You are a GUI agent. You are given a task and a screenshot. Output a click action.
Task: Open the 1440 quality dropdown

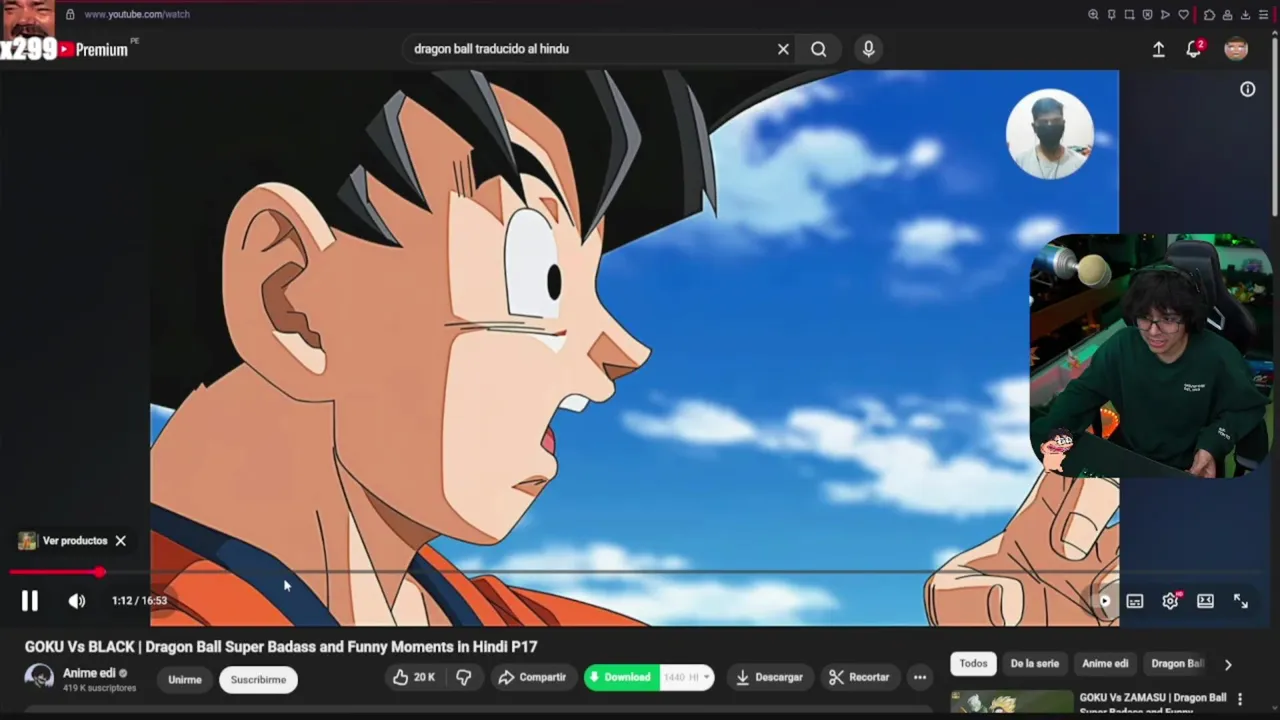point(687,678)
